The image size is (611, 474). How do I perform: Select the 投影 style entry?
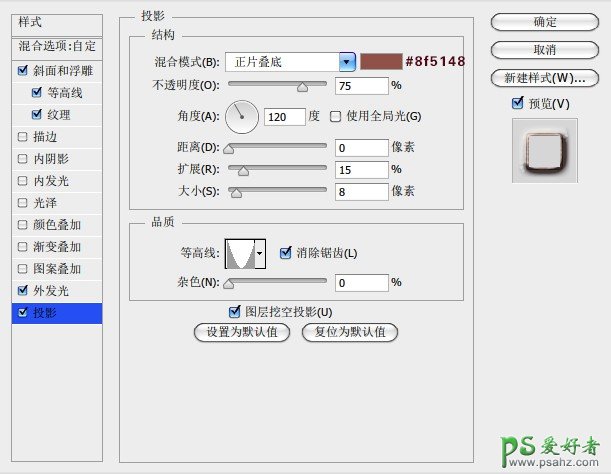(58, 313)
